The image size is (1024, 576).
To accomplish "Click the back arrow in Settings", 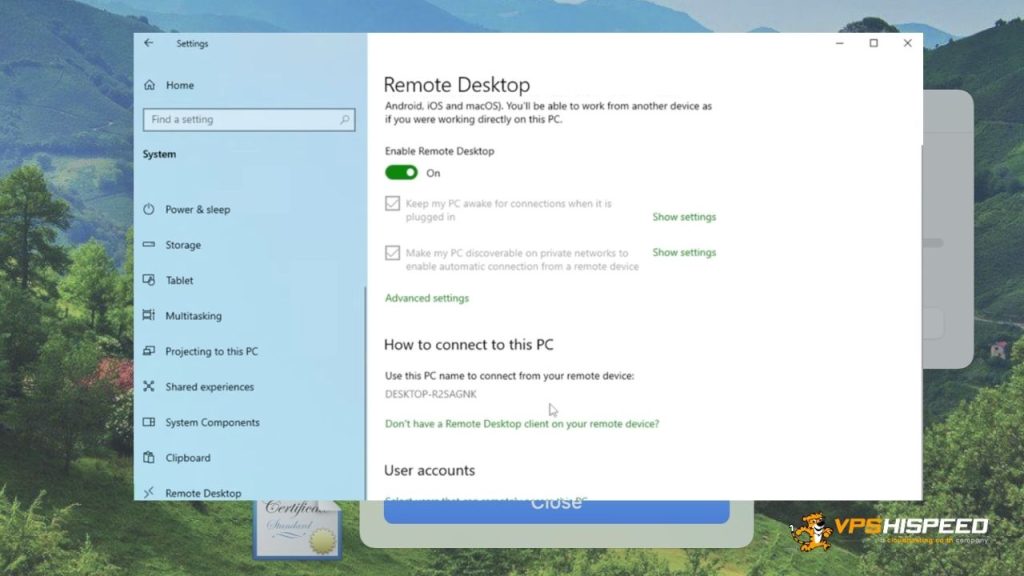I will 149,43.
